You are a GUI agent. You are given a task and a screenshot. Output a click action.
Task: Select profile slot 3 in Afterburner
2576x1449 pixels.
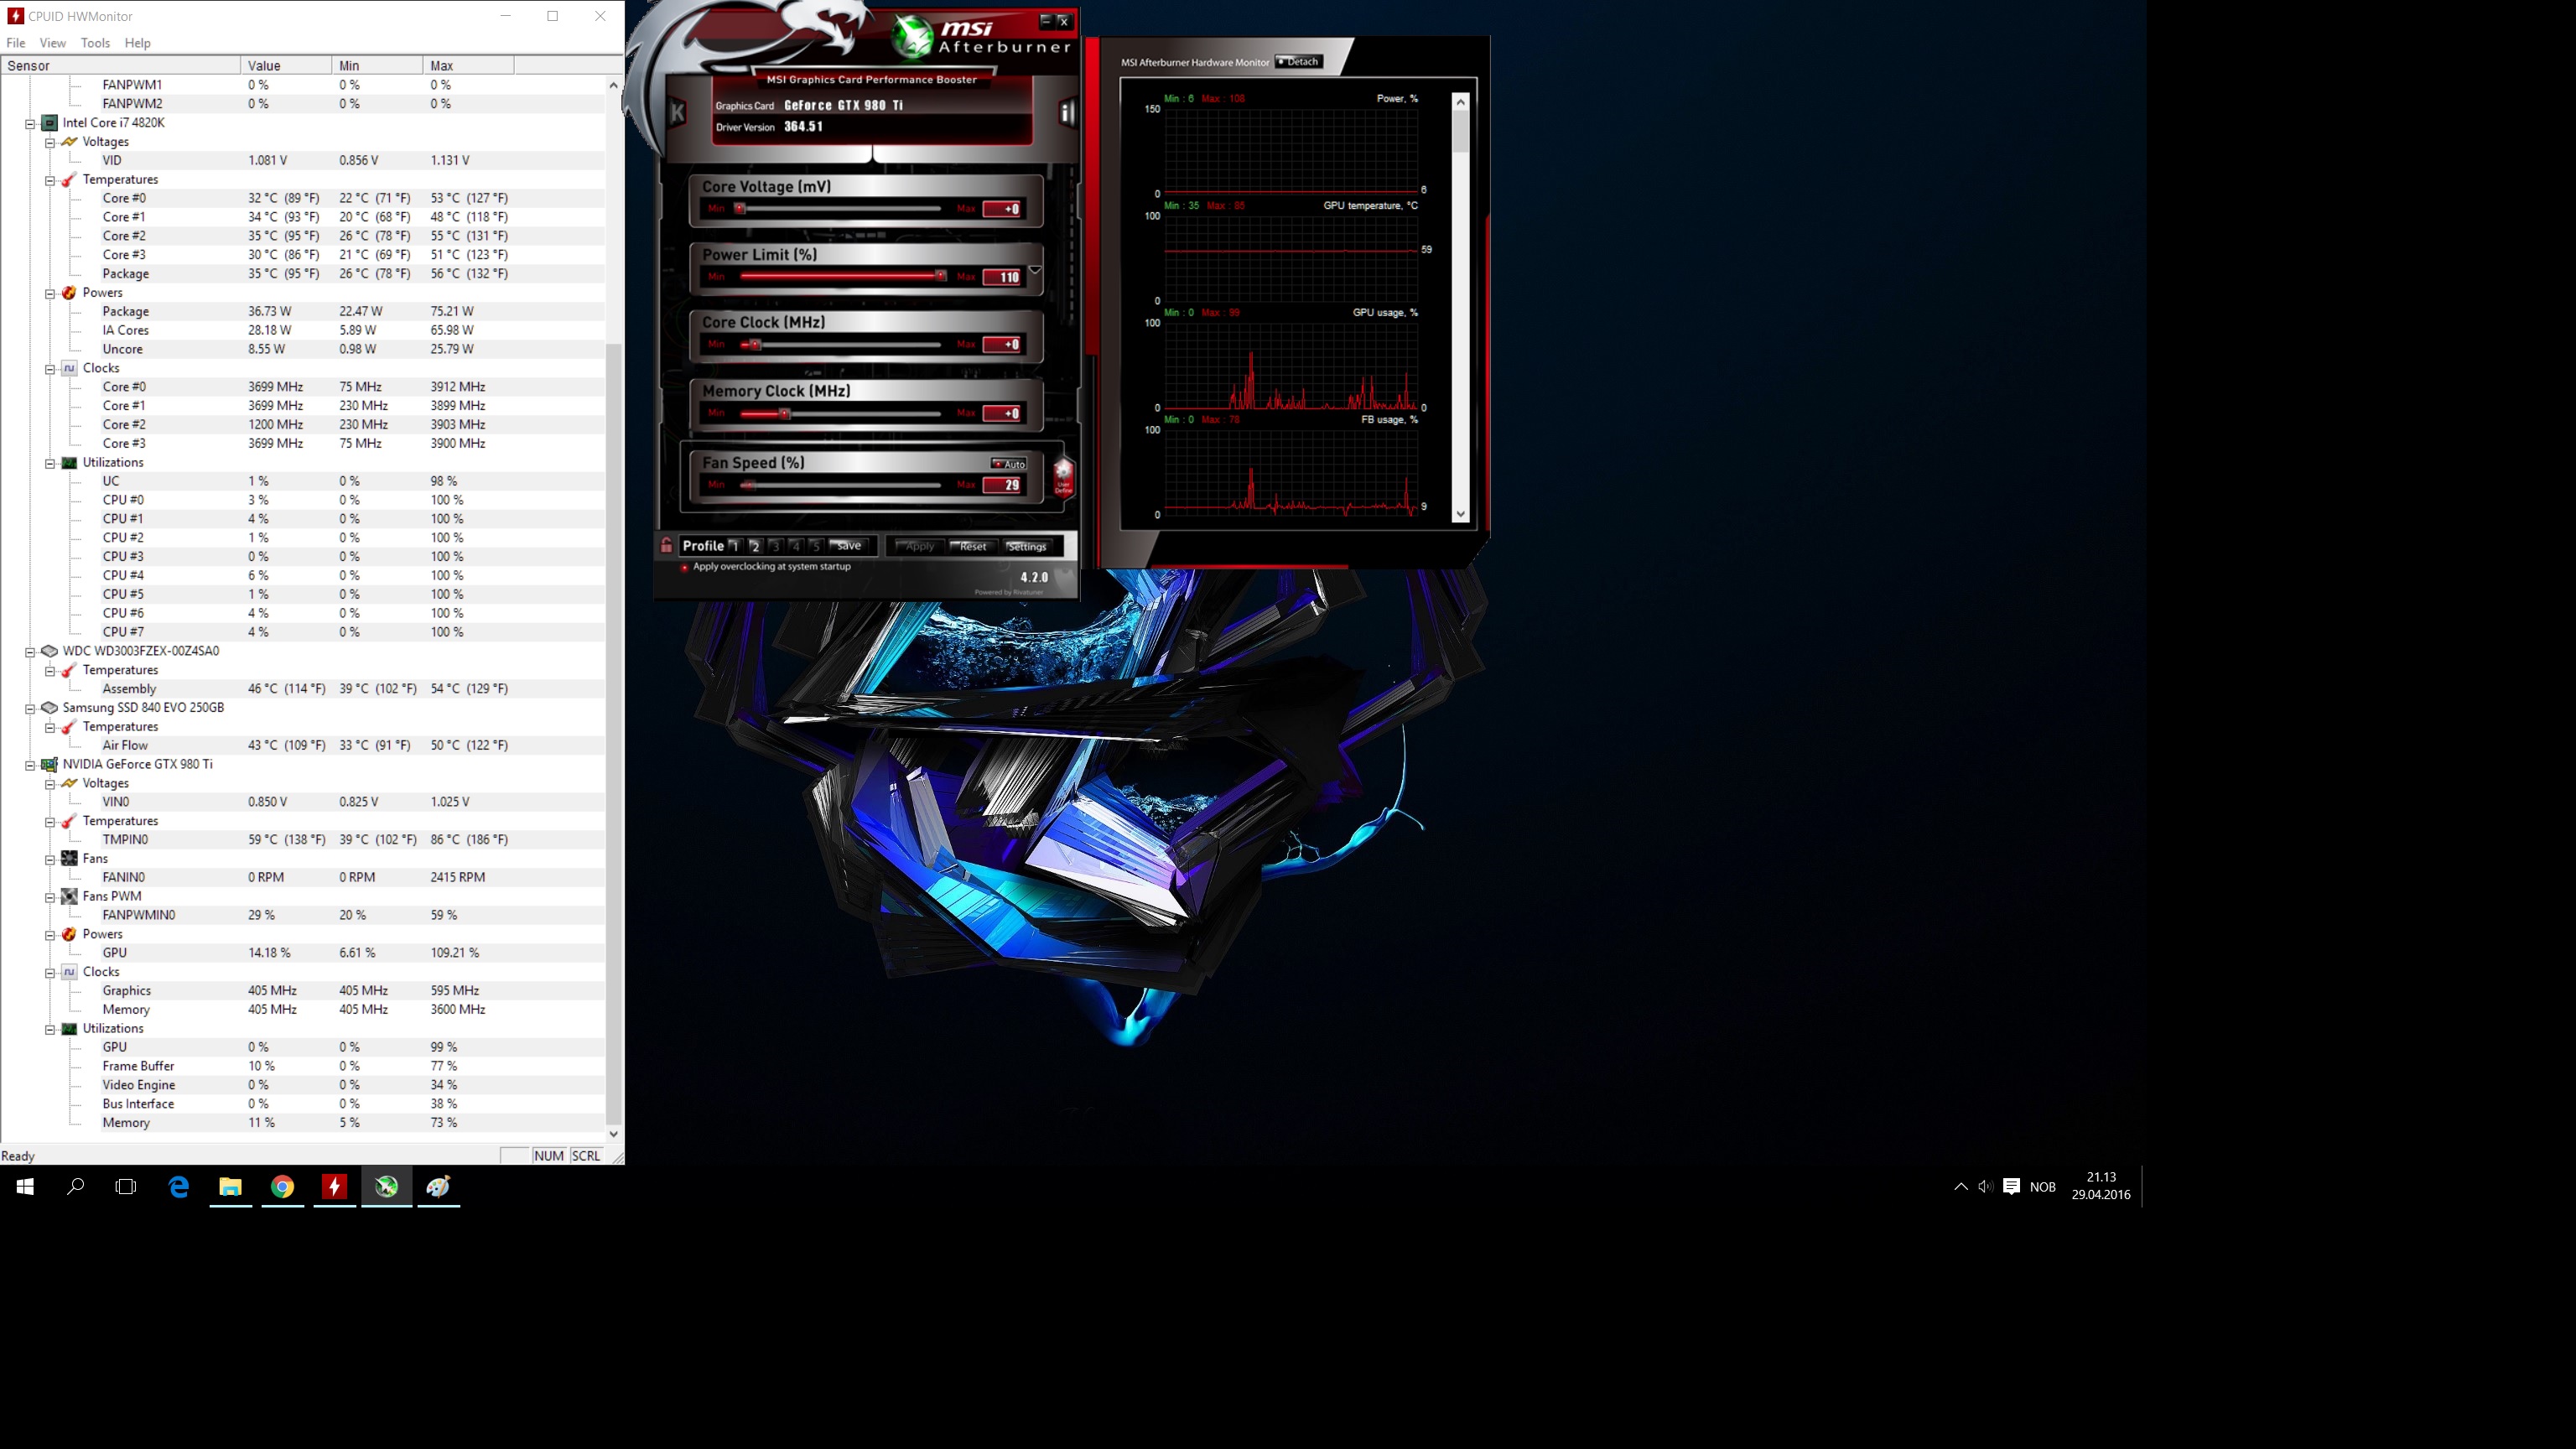click(x=775, y=546)
